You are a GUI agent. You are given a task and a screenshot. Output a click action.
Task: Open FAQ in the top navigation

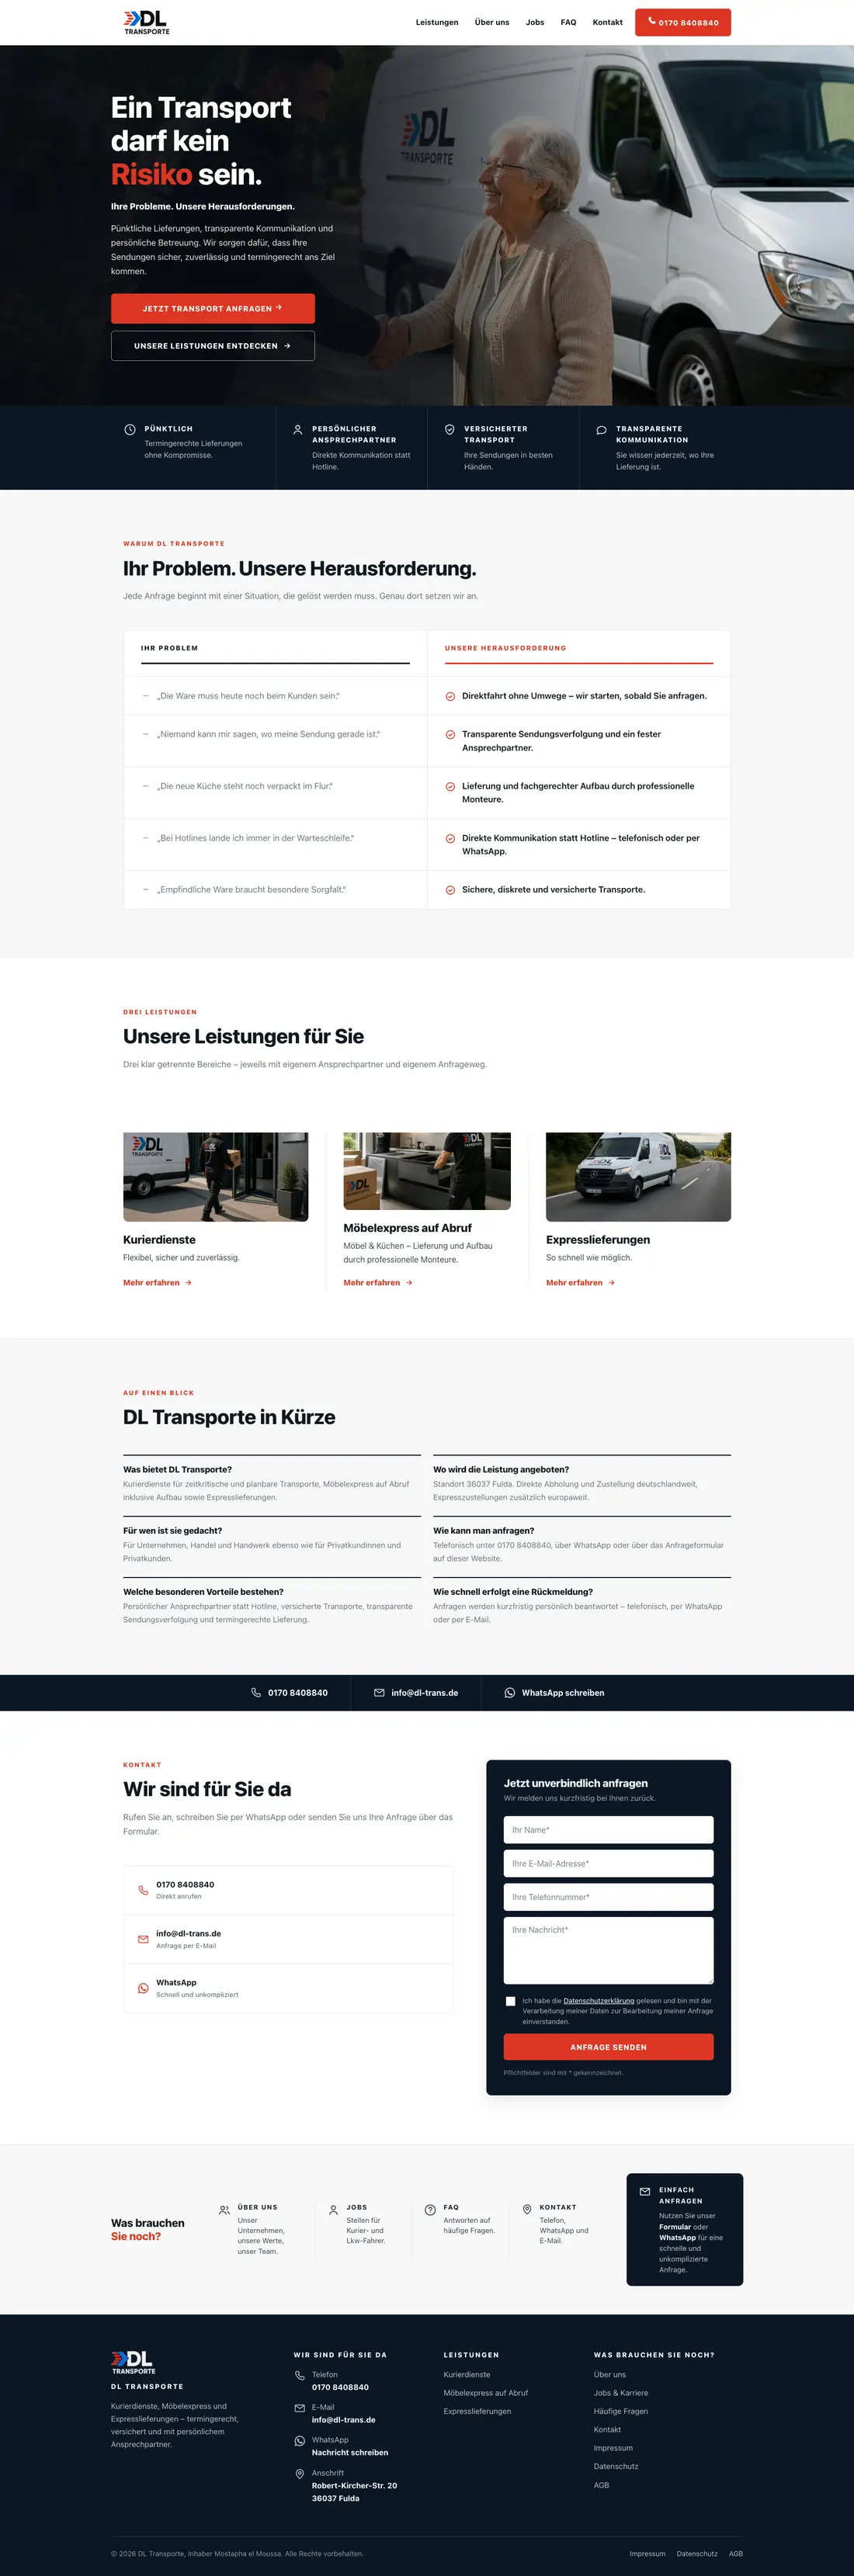568,22
